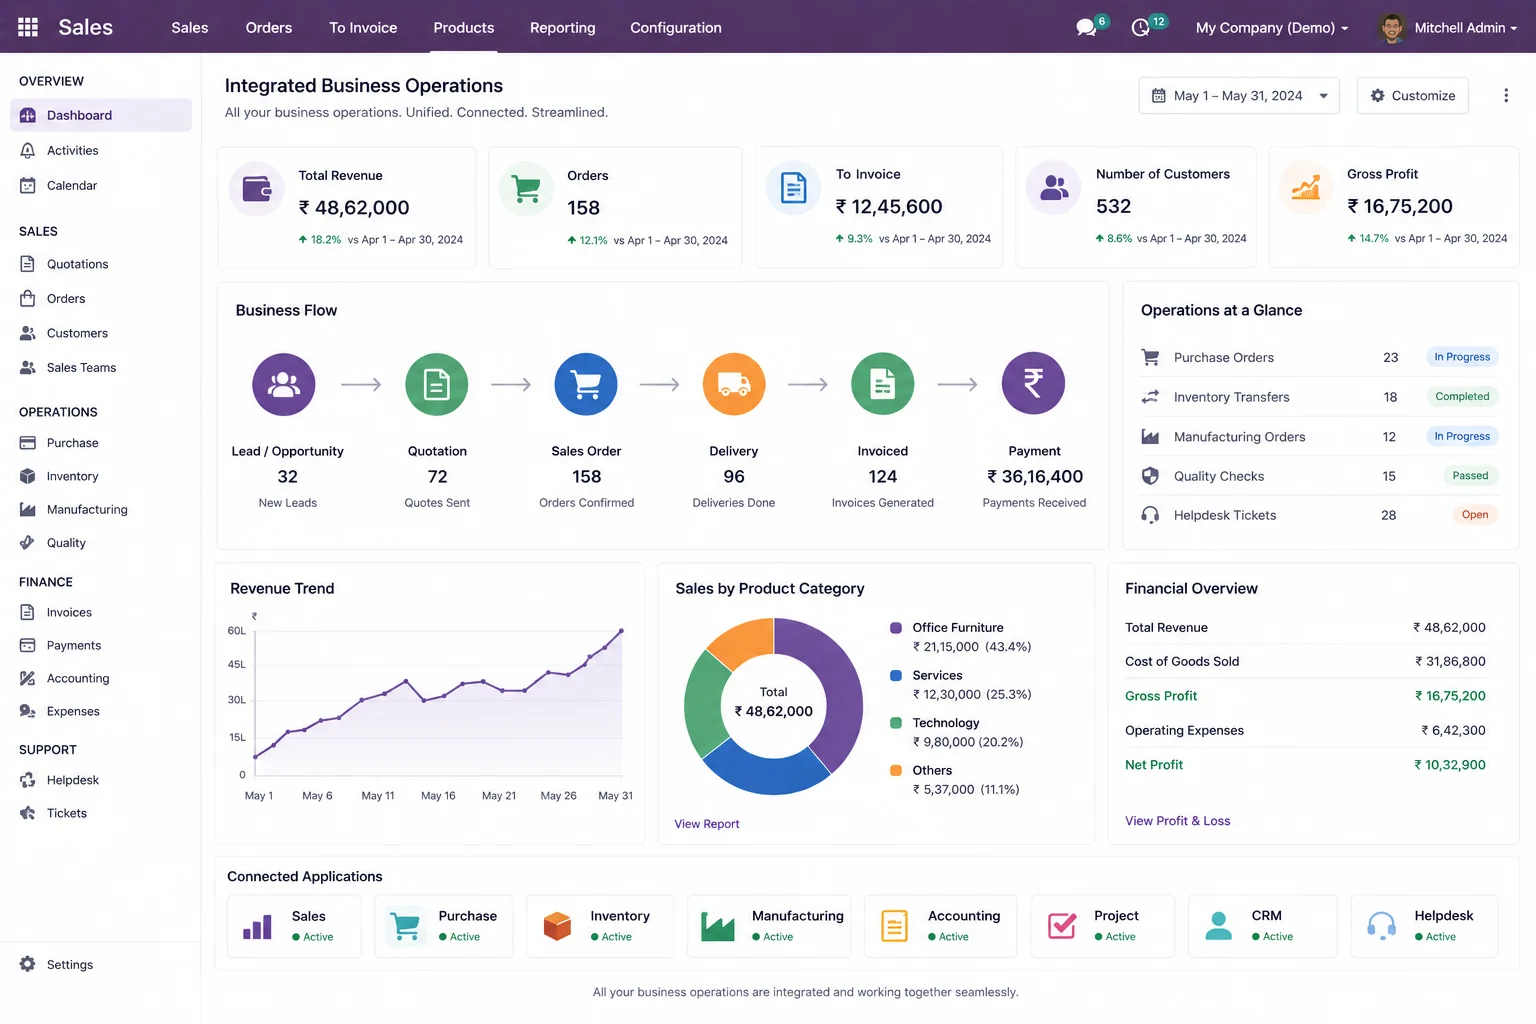Open the Mitchell Admin user menu
The image size is (1536, 1024).
[1448, 28]
